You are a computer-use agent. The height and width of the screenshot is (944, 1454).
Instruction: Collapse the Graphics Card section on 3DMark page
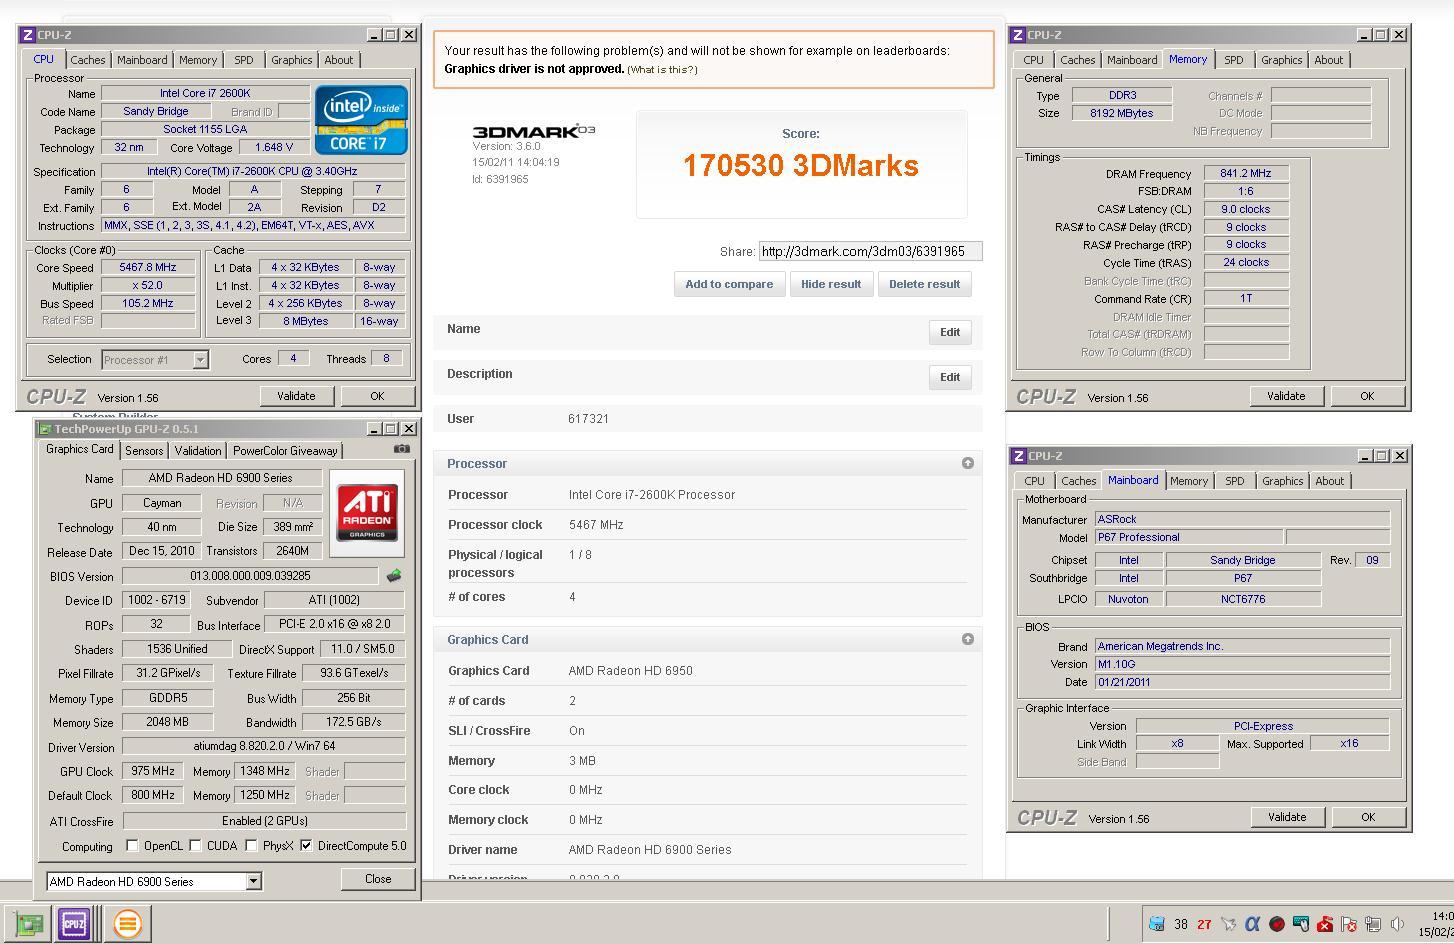[x=967, y=639]
